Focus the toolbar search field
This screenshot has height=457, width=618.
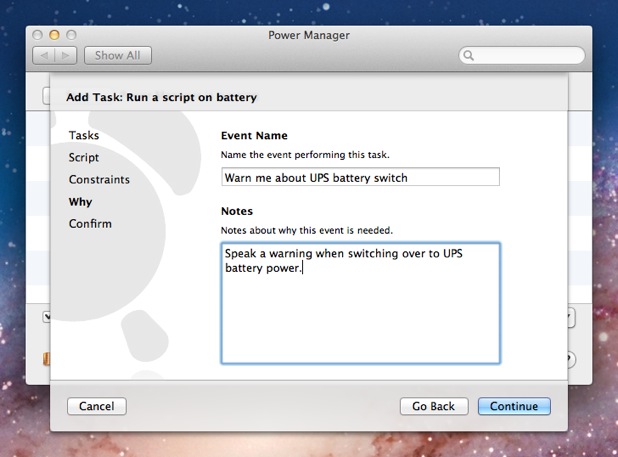tap(522, 56)
